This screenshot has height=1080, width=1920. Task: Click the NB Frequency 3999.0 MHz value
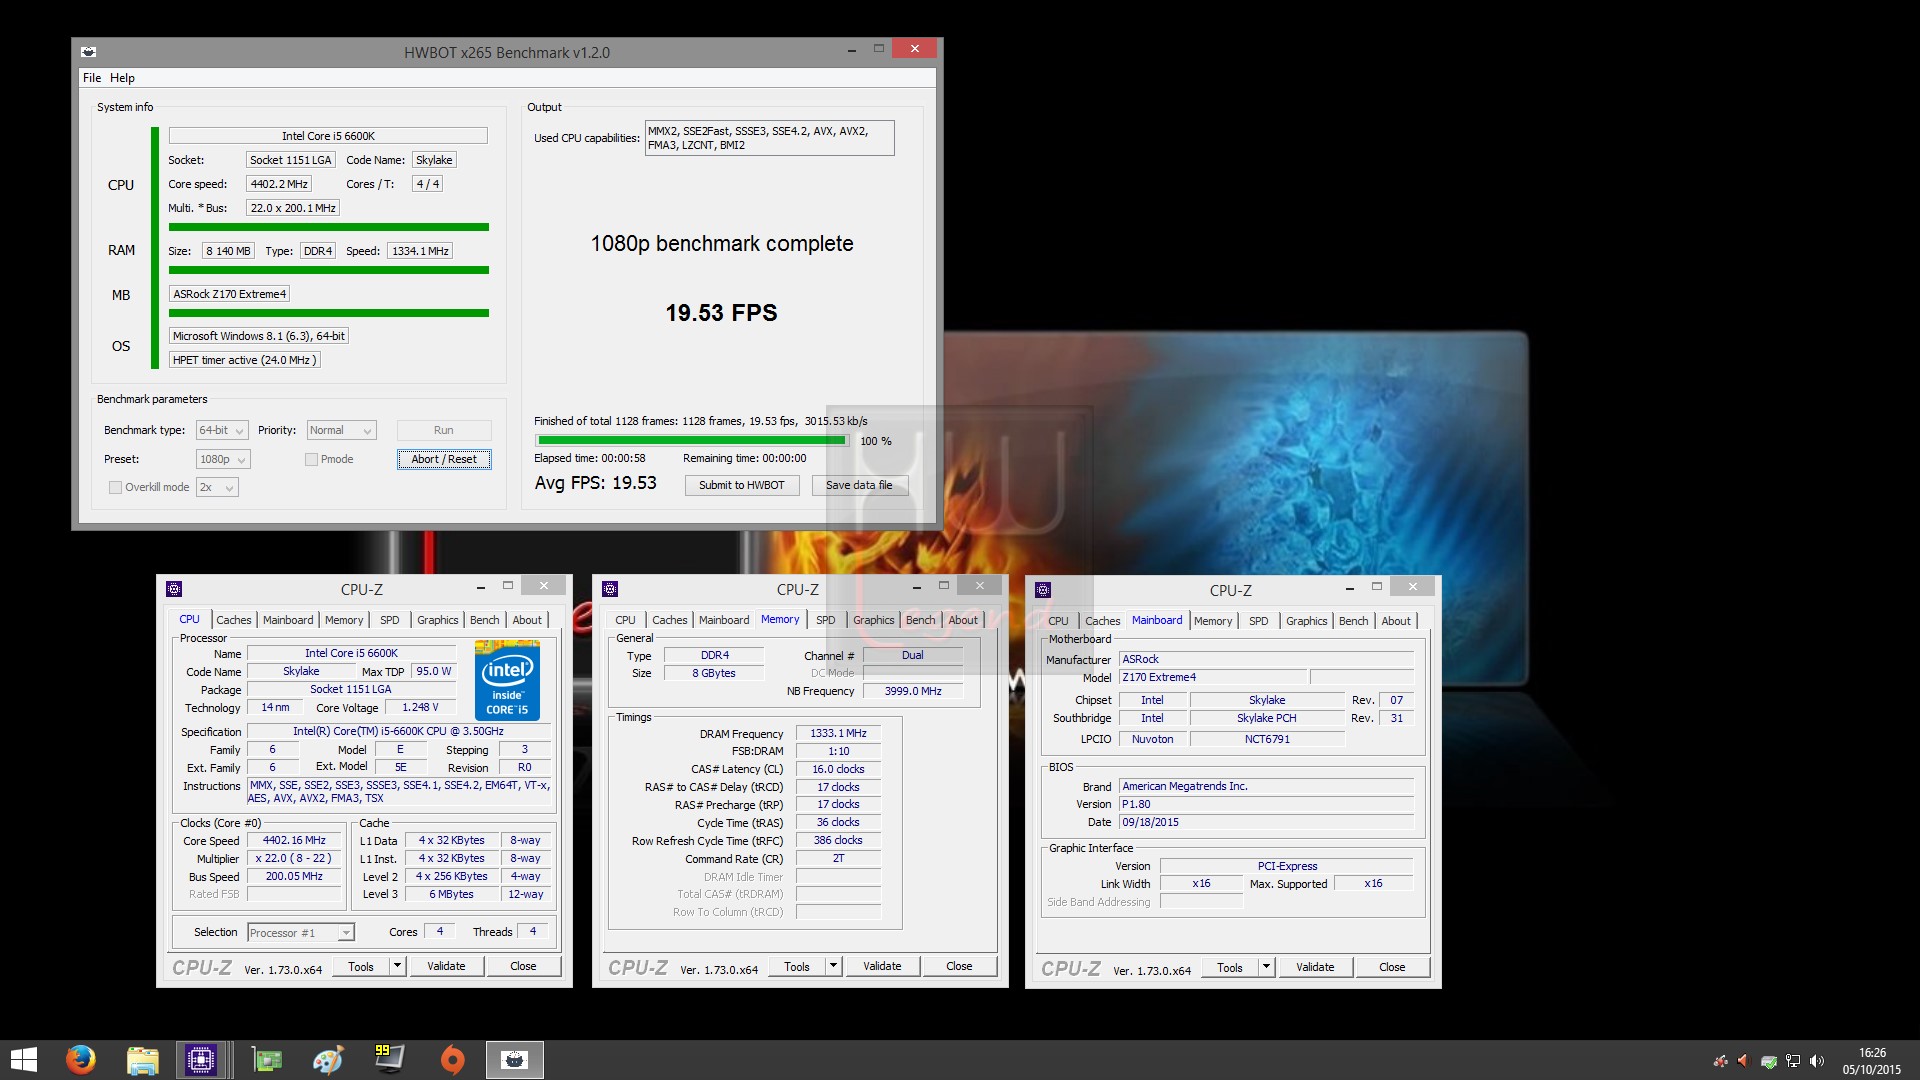[x=913, y=691]
